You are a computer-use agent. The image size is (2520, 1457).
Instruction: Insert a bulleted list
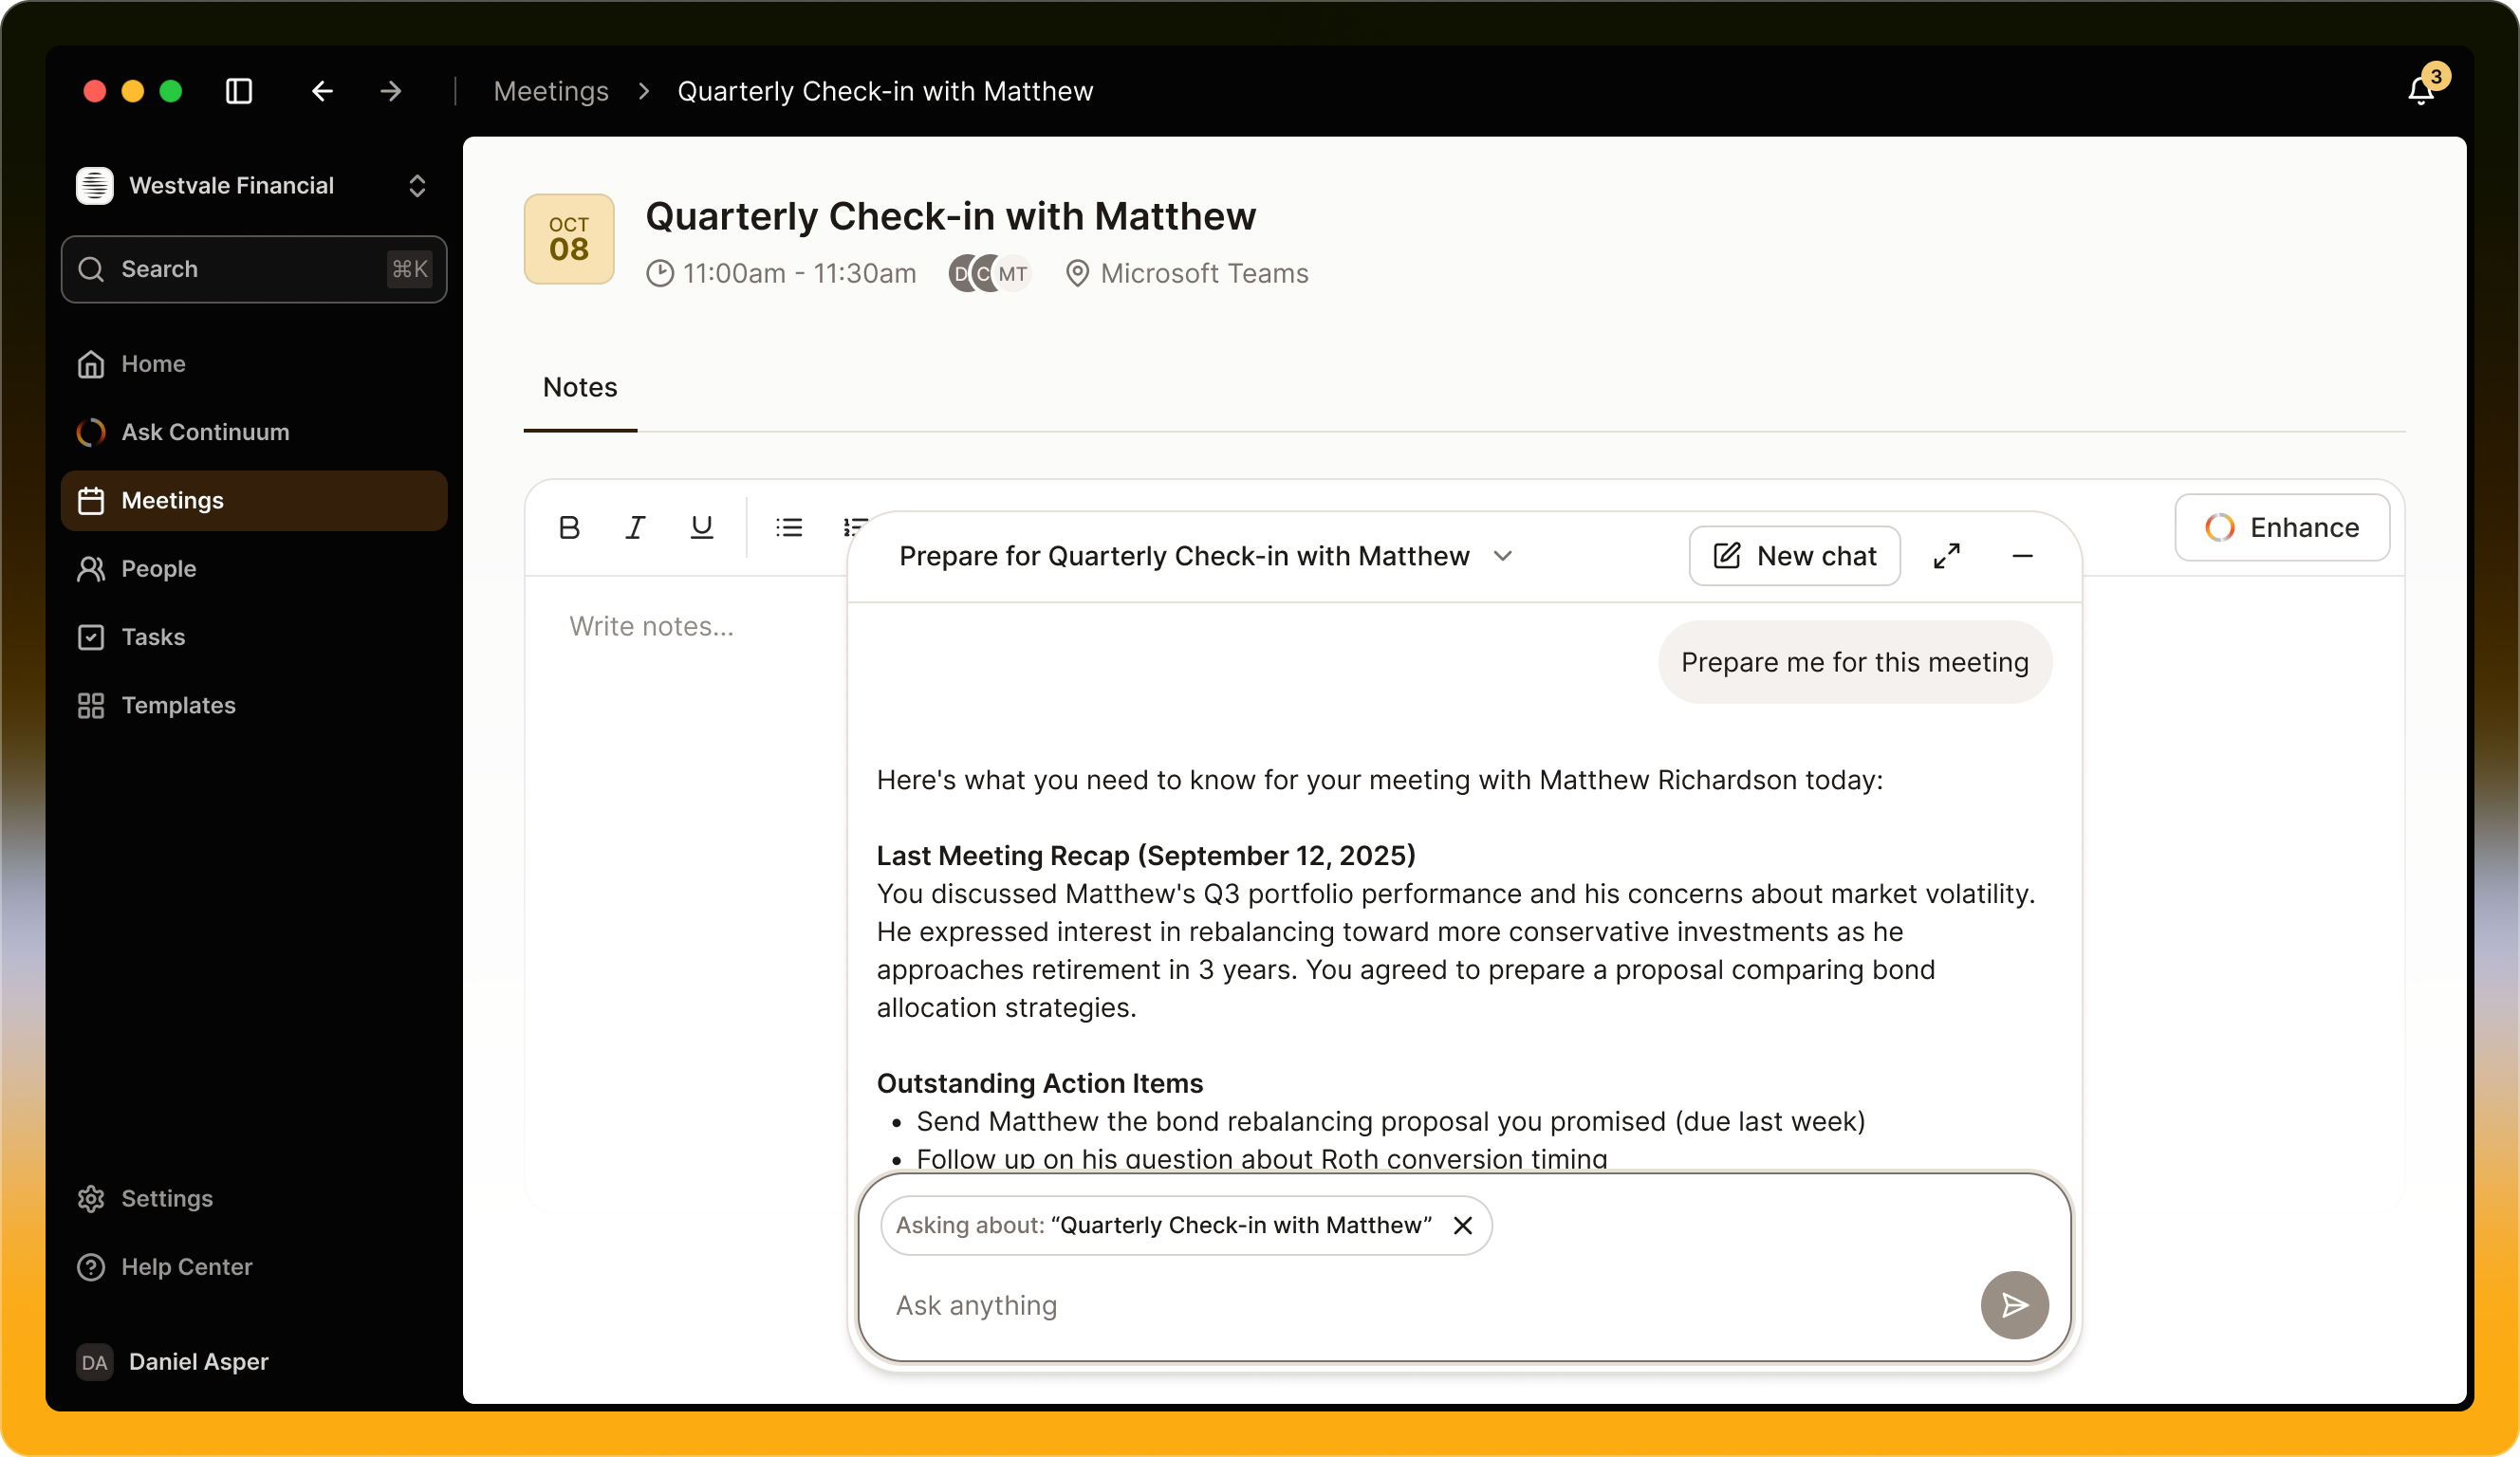(x=788, y=527)
